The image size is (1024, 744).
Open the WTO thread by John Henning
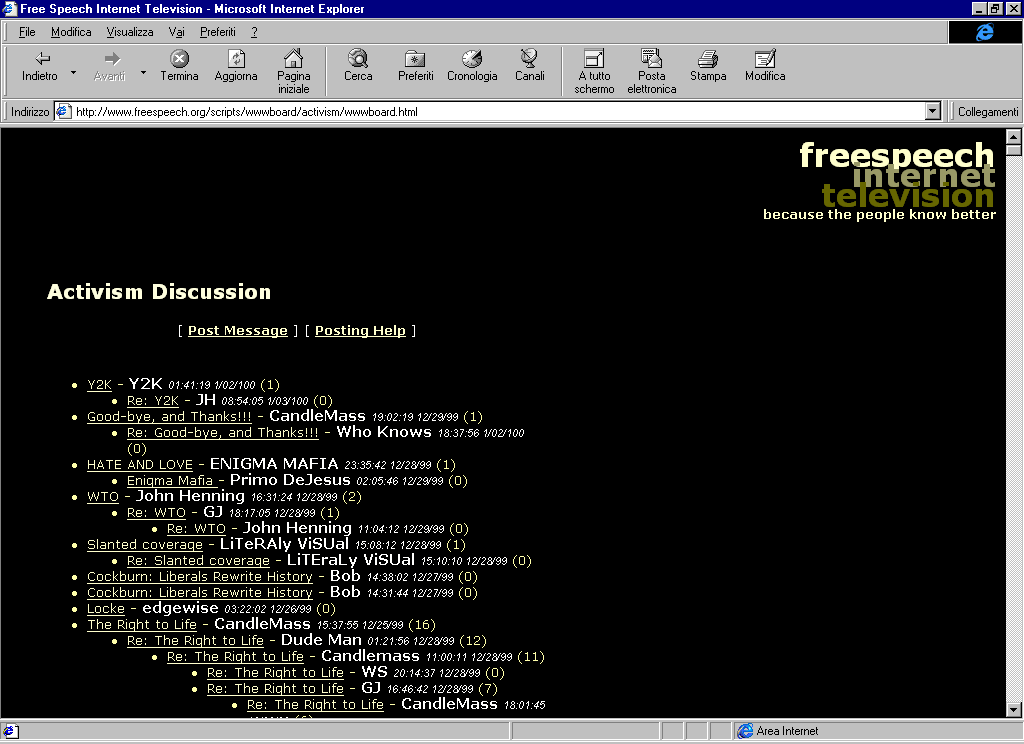pyautogui.click(x=103, y=496)
